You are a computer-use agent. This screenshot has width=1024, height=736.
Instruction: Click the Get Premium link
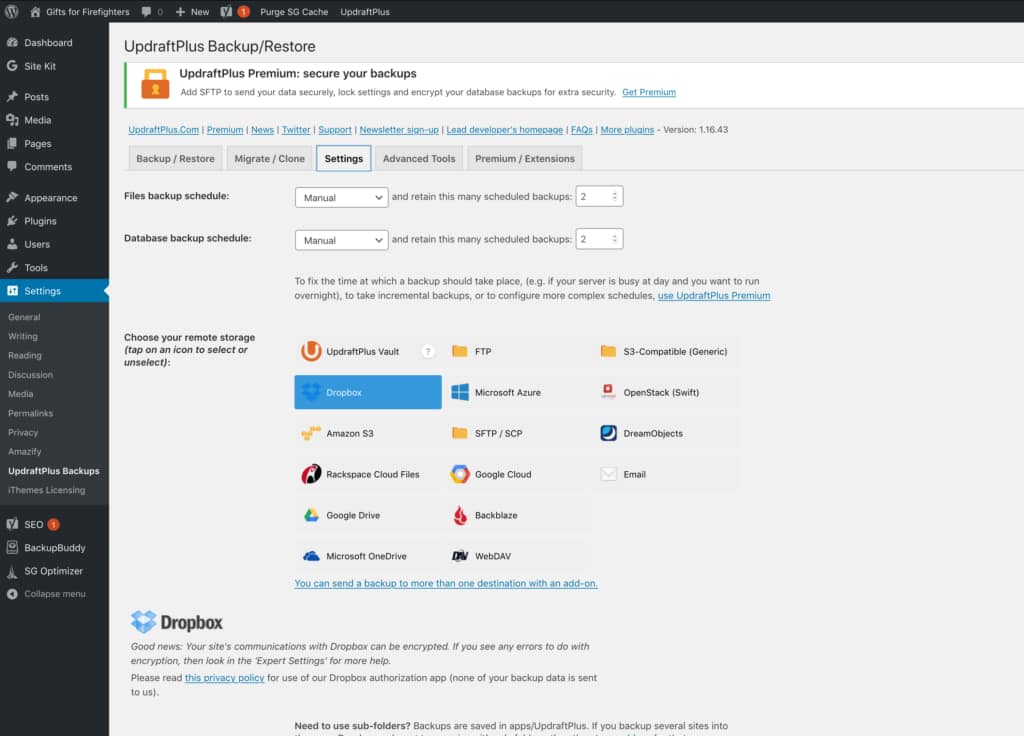[x=649, y=92]
